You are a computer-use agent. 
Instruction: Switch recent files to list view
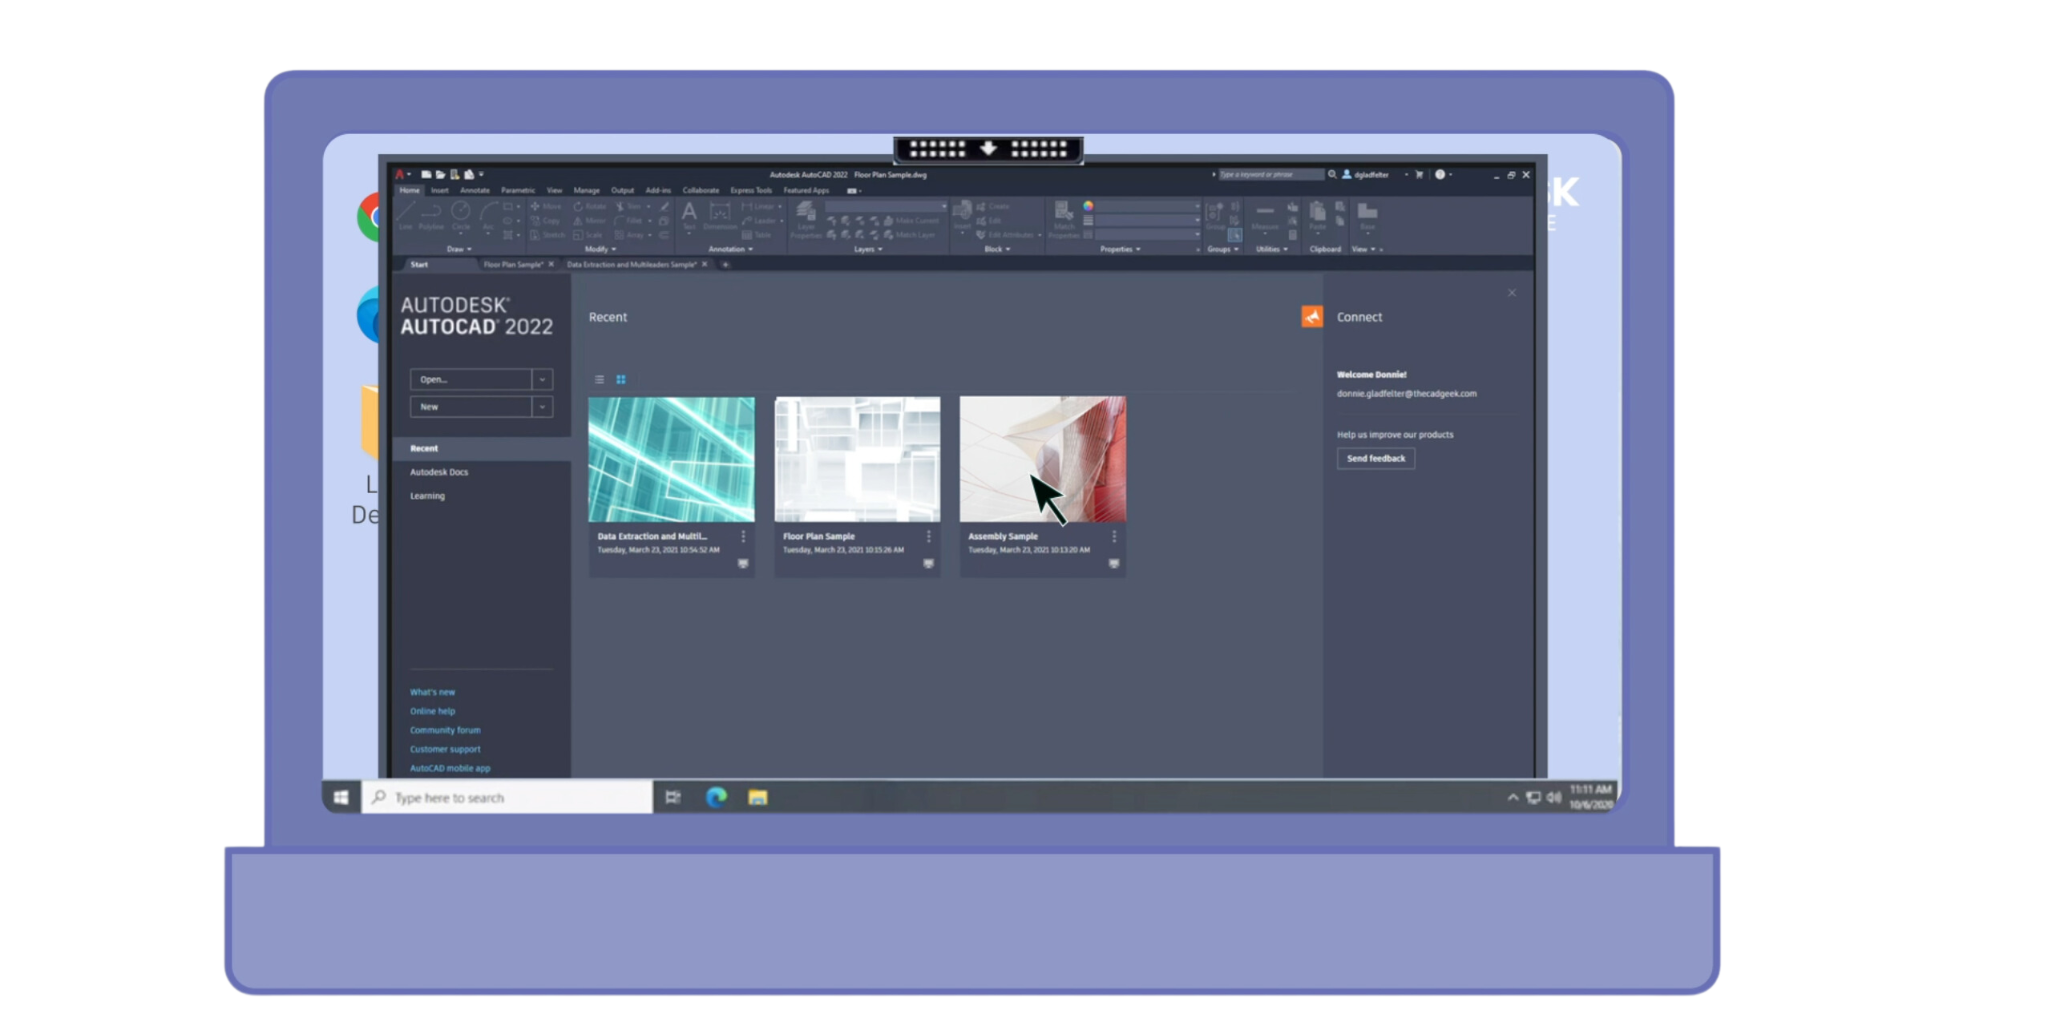pos(600,380)
